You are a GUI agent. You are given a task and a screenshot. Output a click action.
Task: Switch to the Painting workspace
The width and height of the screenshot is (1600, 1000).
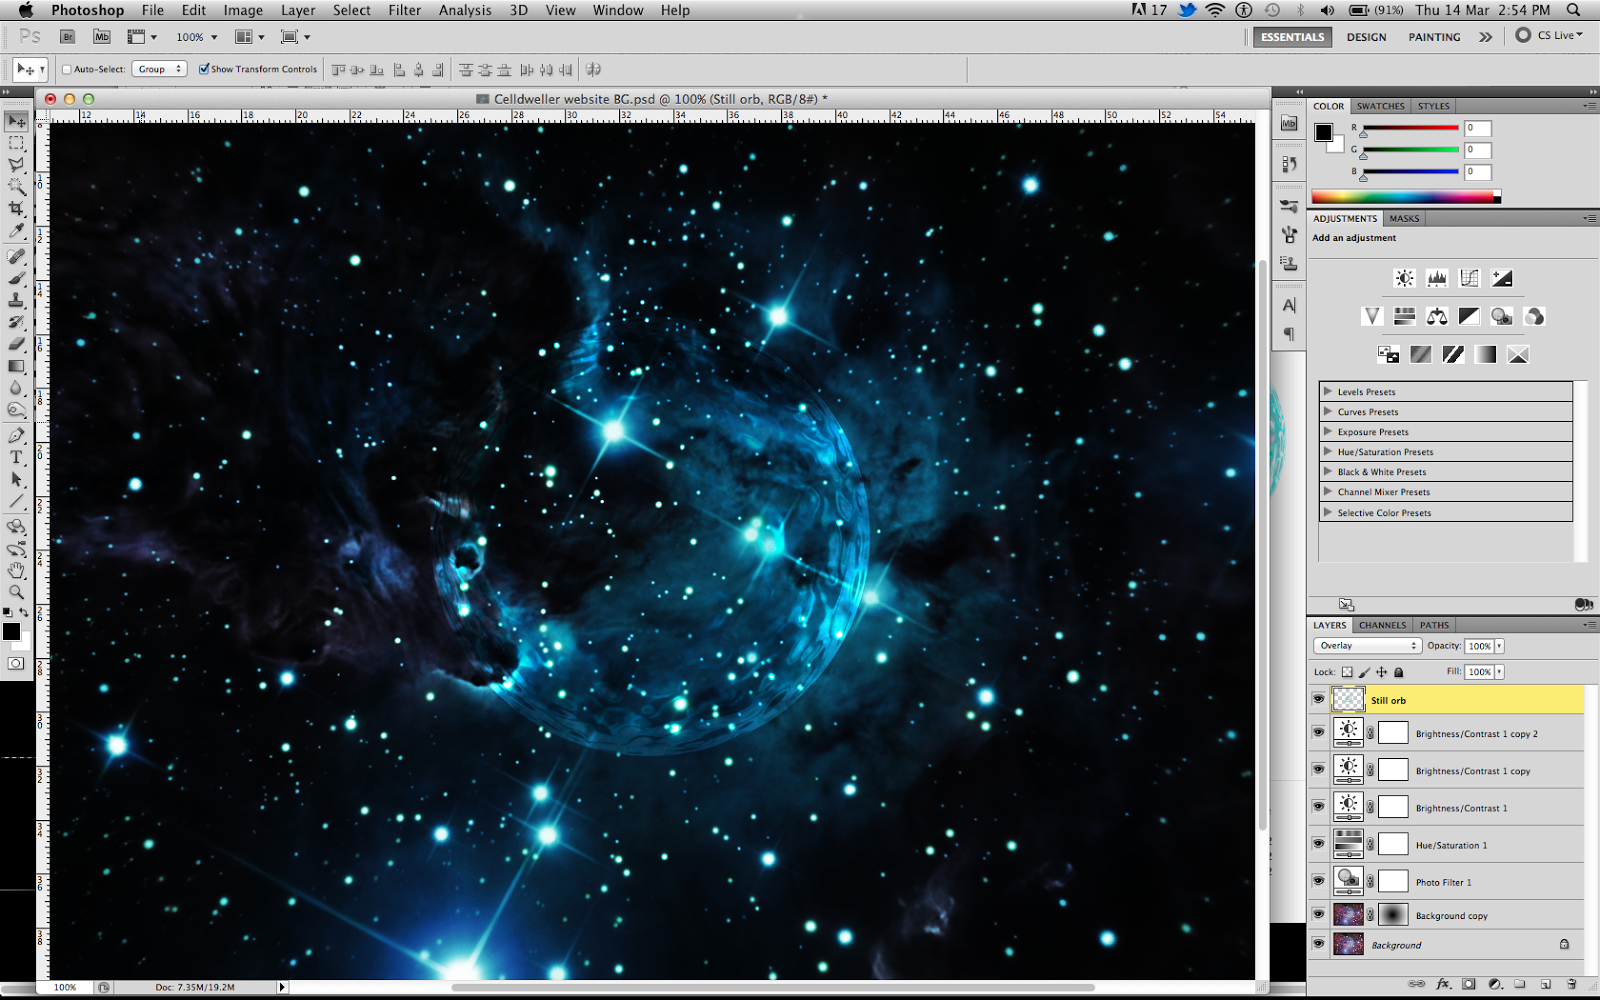[x=1434, y=37]
